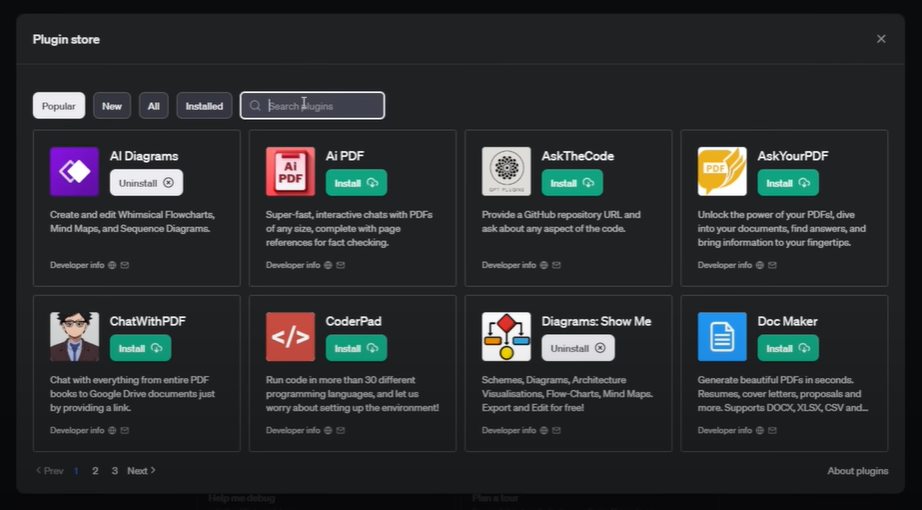The width and height of the screenshot is (922, 510).
Task: Open CoderPad developer website globe icon
Action: (x=328, y=431)
